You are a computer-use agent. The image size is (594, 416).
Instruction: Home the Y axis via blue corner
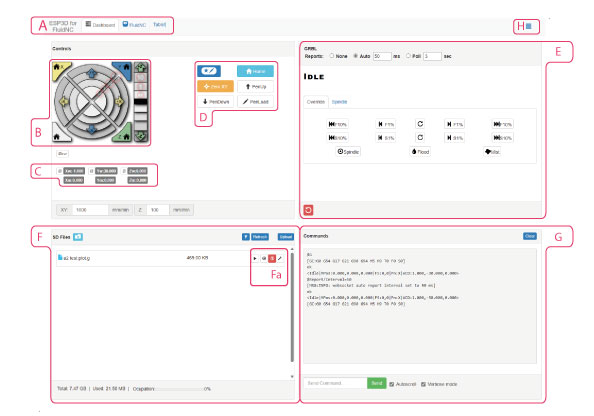click(x=123, y=69)
